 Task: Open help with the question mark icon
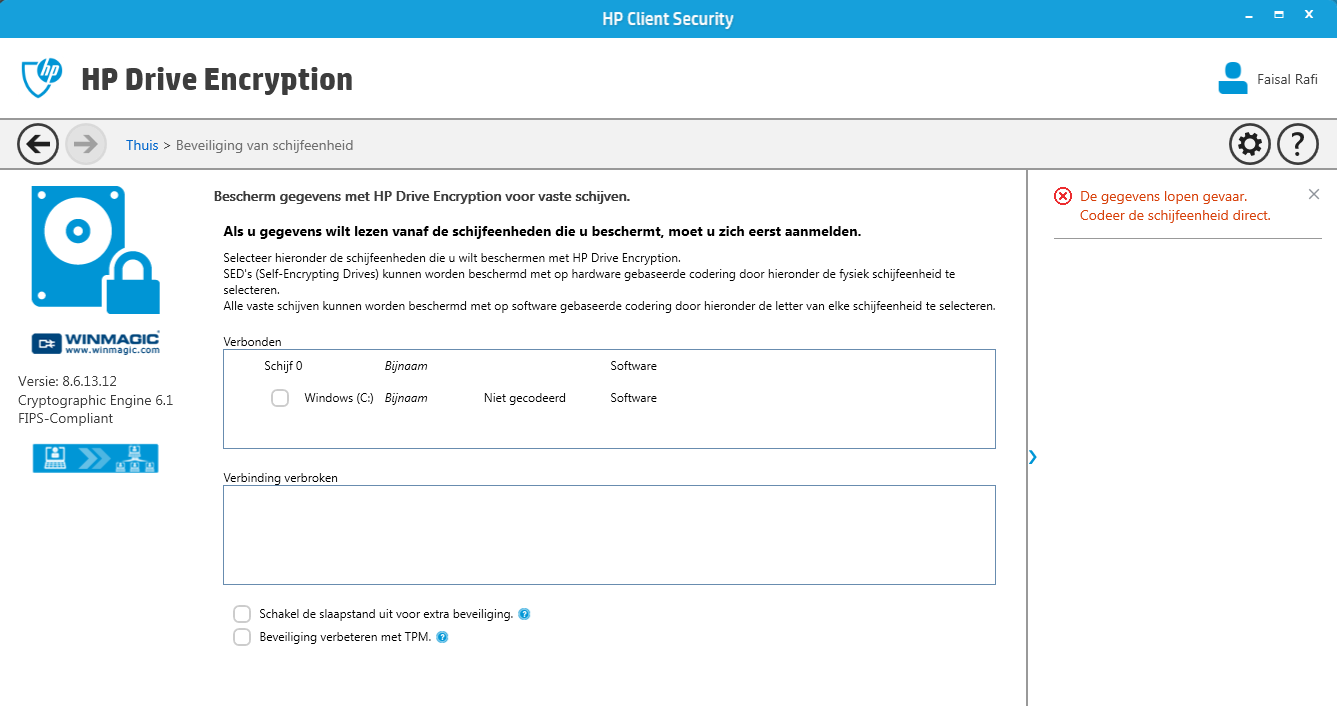[1298, 145]
